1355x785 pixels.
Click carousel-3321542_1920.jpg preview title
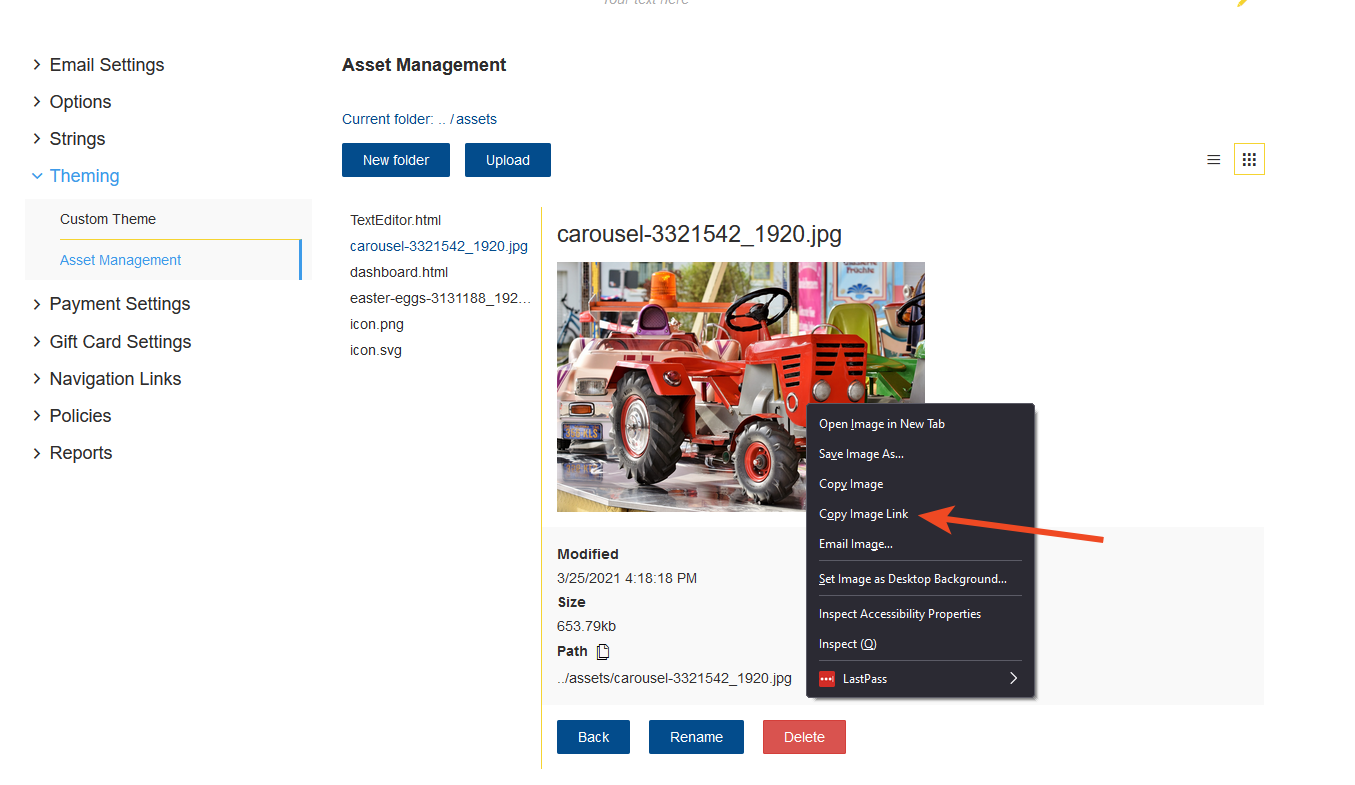tap(699, 235)
